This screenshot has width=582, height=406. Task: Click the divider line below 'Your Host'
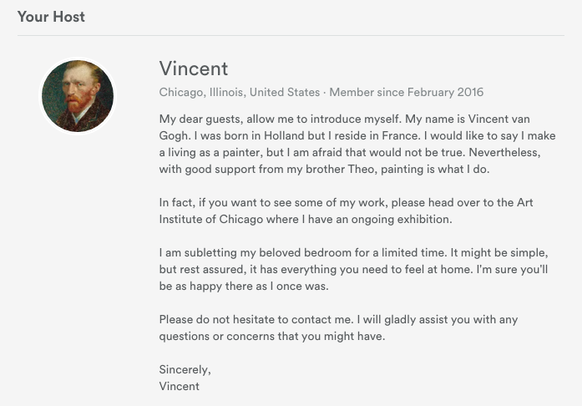point(291,36)
